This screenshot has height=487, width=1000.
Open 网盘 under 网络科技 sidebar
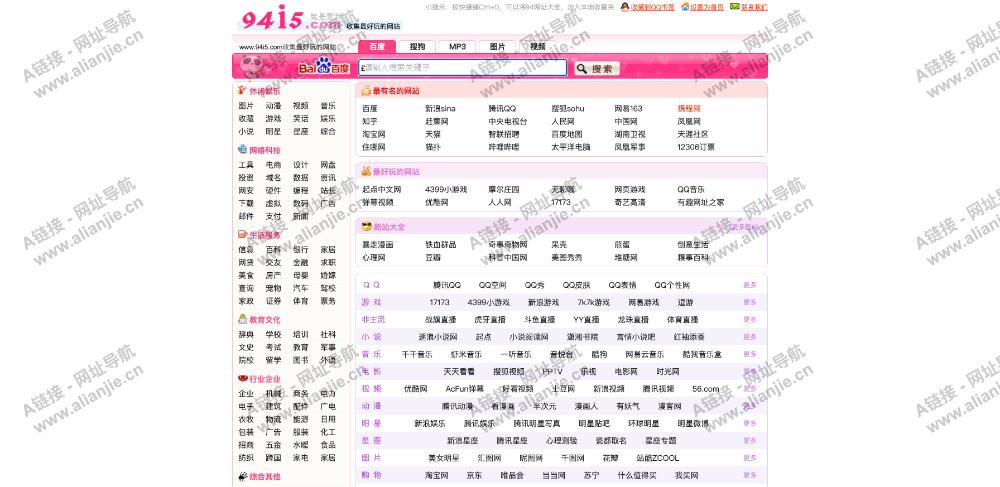click(328, 164)
